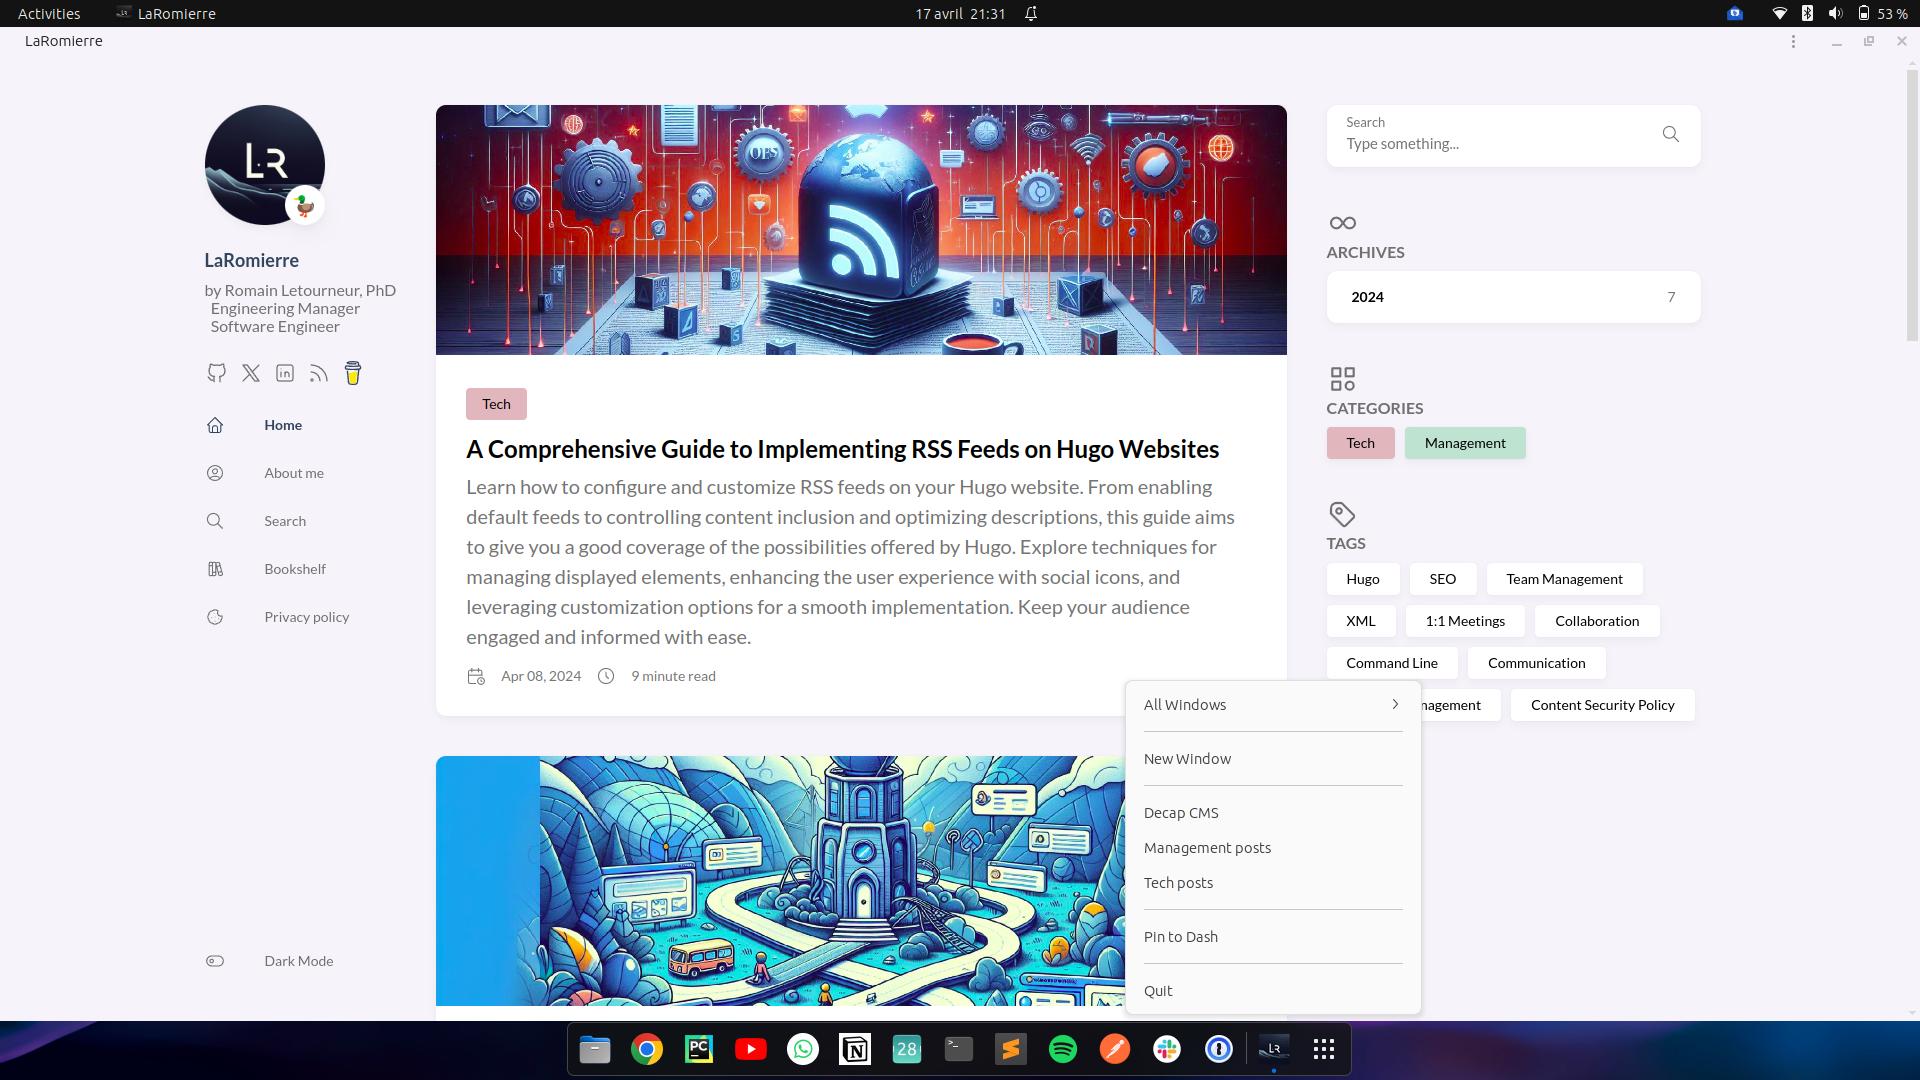The height and width of the screenshot is (1080, 1920).
Task: Filter by the SEO tag
Action: [1442, 579]
